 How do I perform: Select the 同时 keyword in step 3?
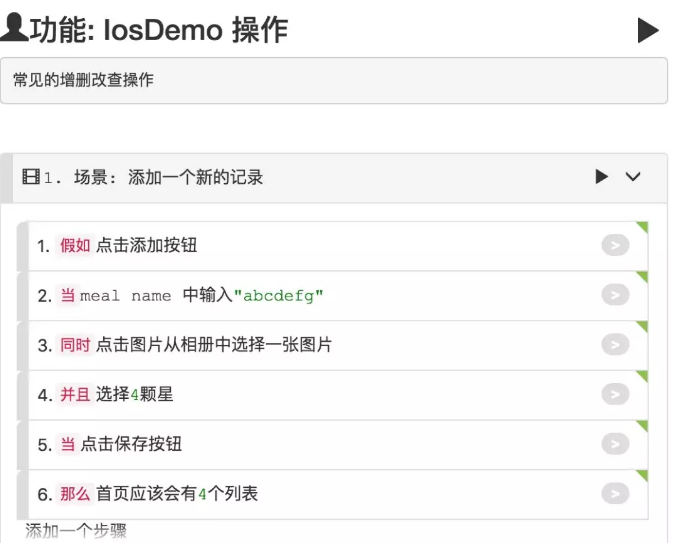point(75,345)
